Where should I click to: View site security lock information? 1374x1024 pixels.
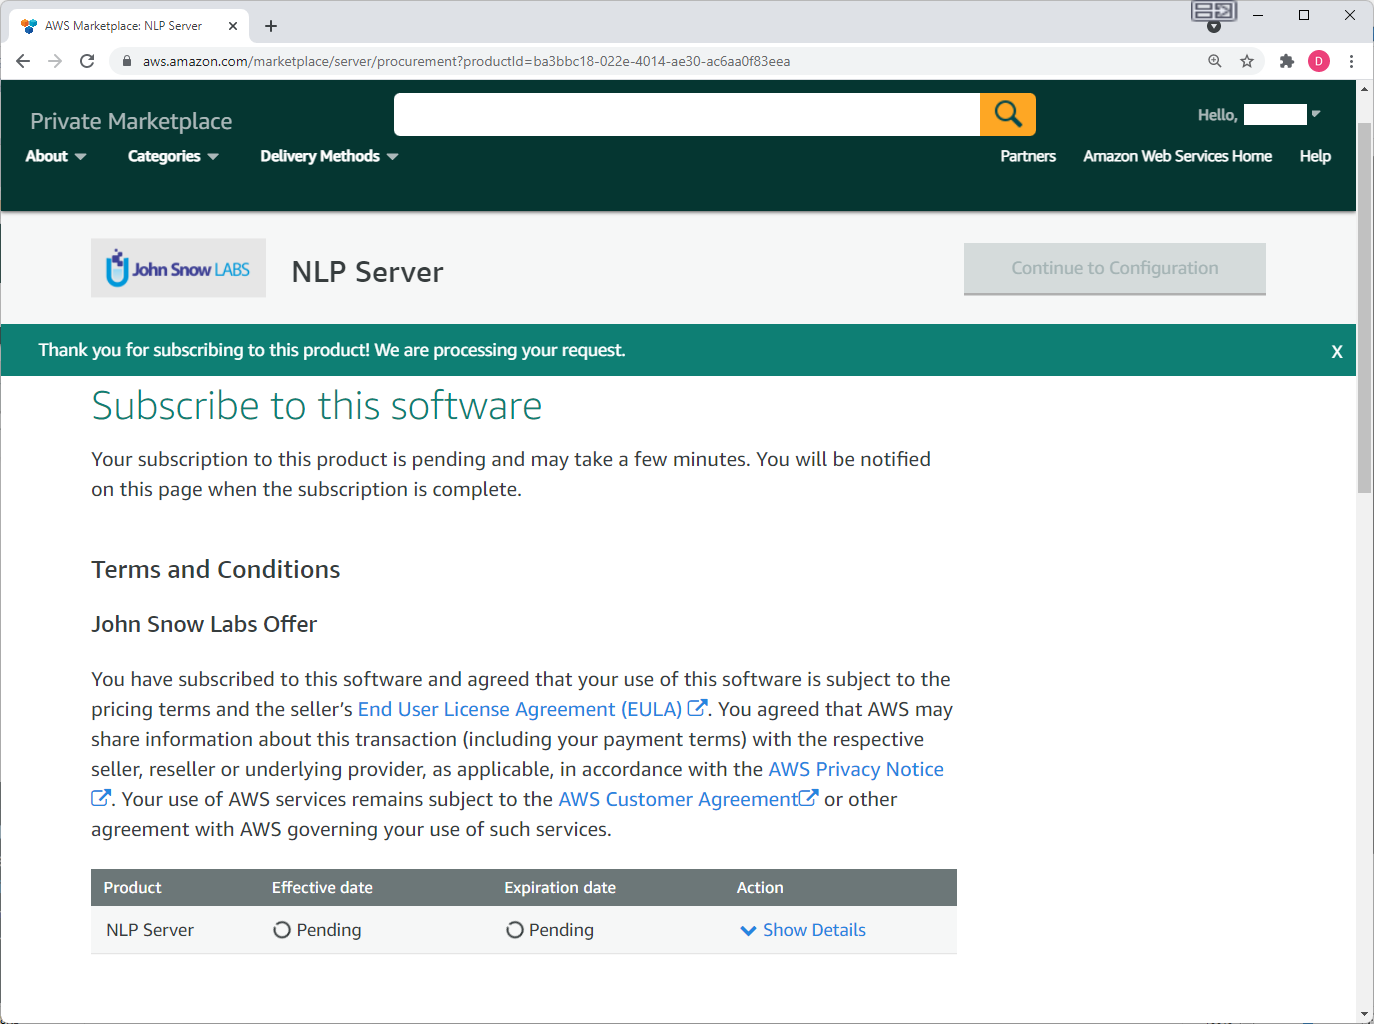tap(127, 61)
